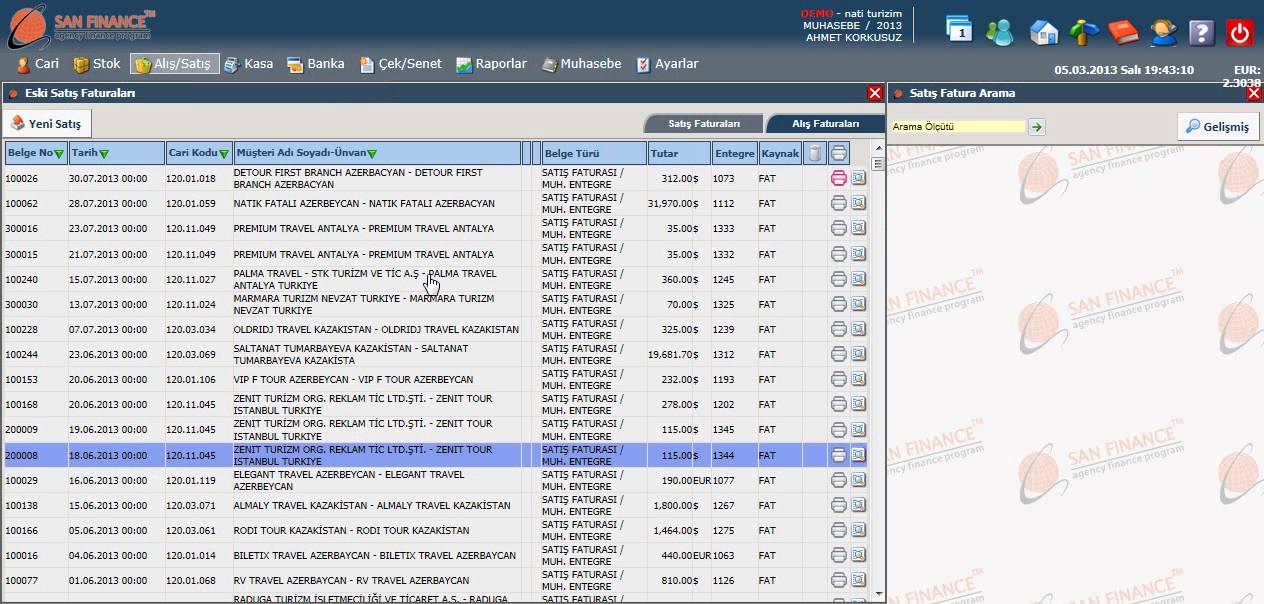Click the printer icon in table header

click(839, 153)
